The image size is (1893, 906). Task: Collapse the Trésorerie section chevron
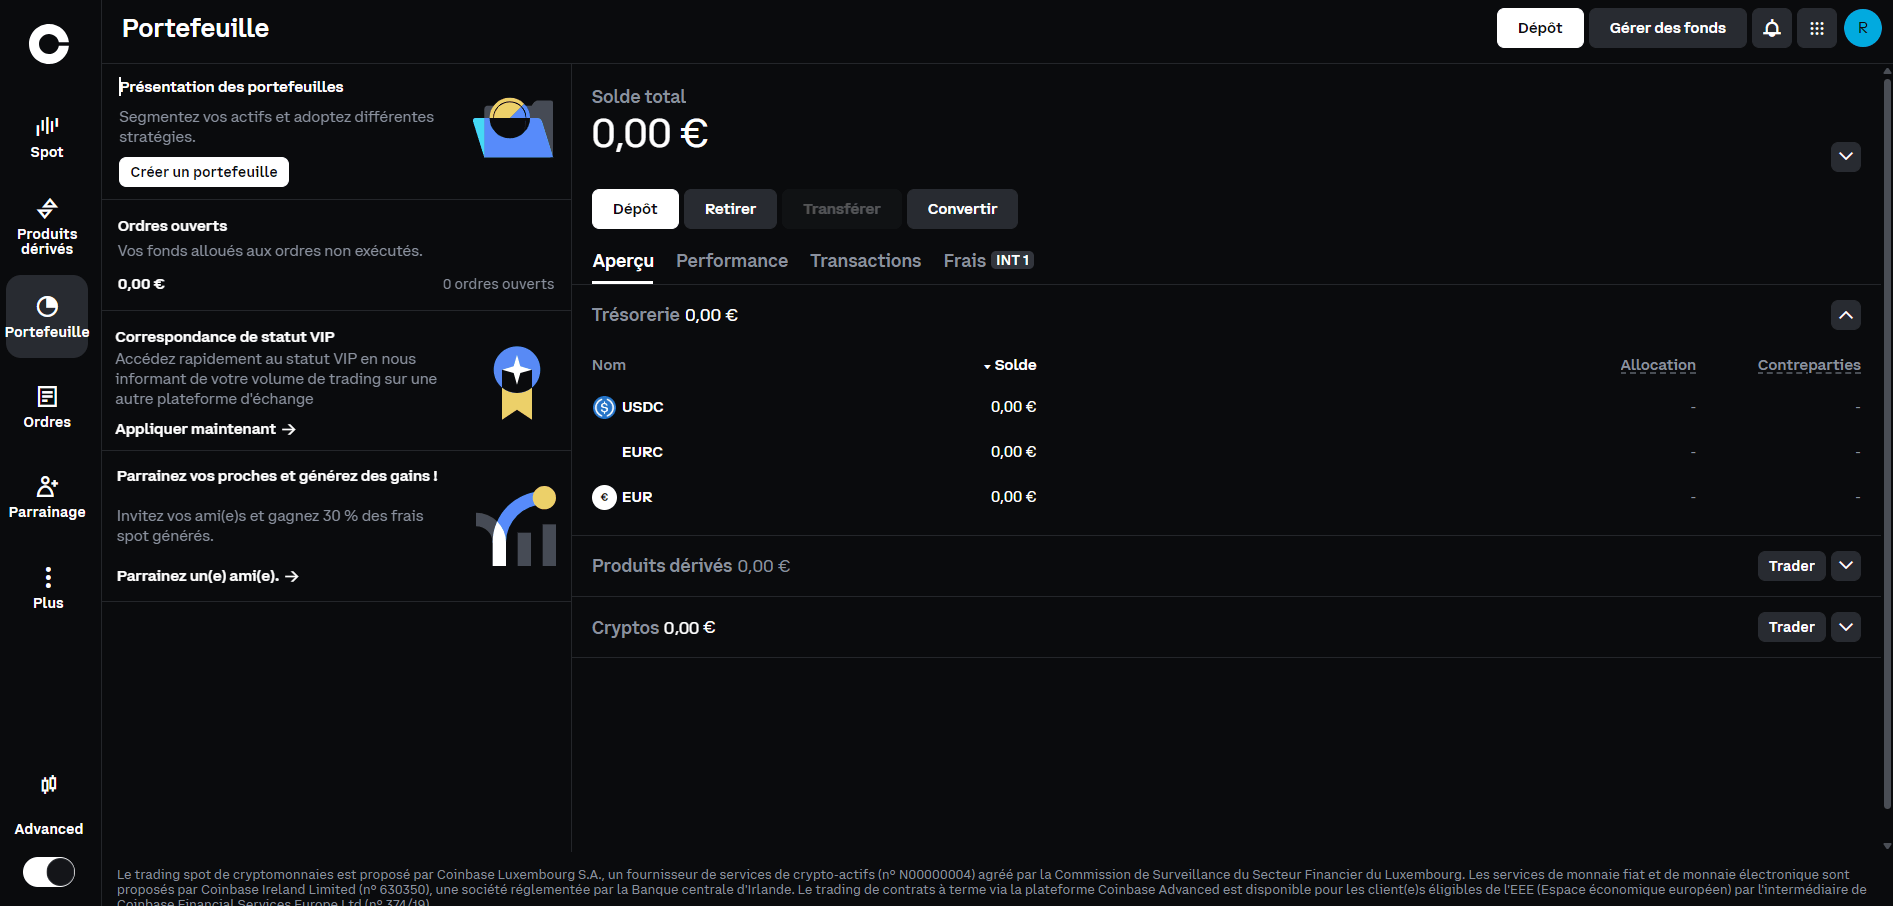(x=1846, y=315)
